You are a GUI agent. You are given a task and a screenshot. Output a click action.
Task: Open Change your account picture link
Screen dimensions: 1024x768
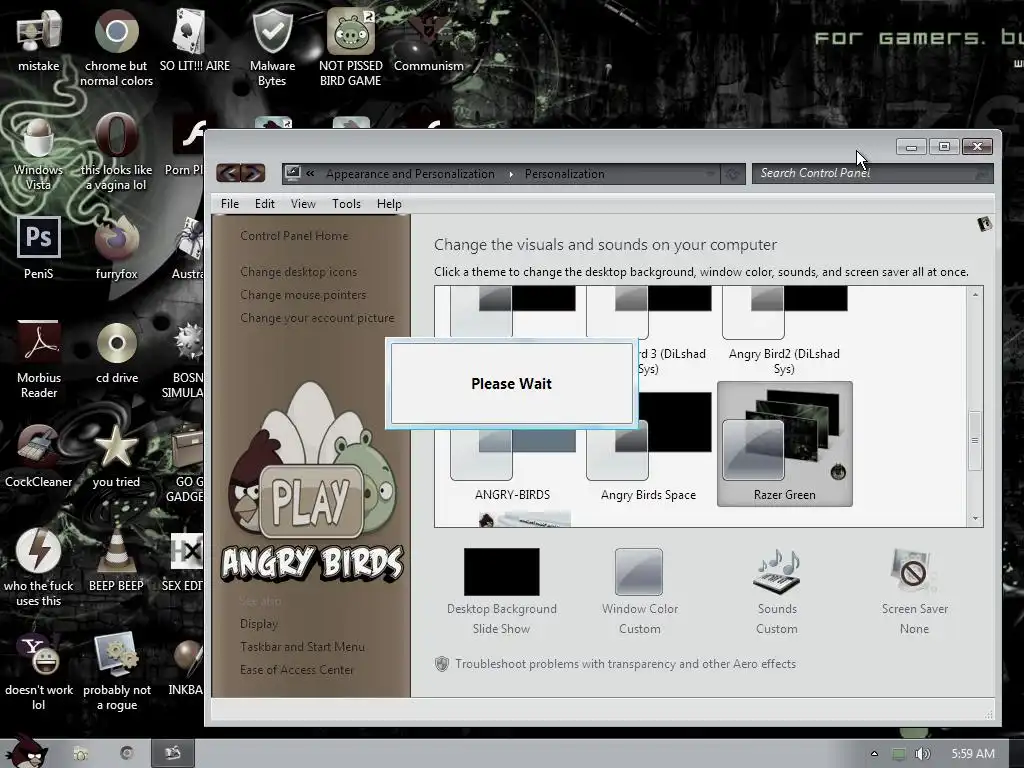(317, 318)
